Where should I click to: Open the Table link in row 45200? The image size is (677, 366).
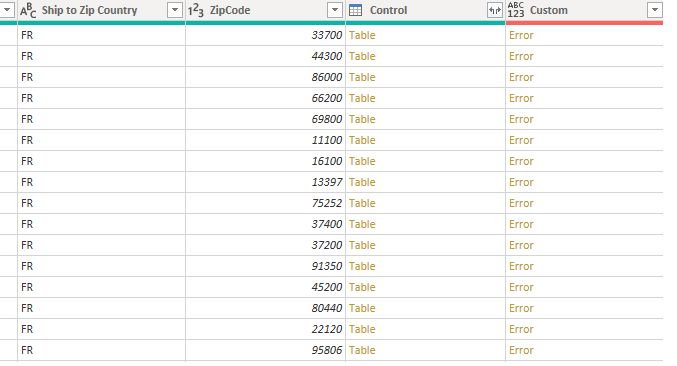tap(362, 287)
